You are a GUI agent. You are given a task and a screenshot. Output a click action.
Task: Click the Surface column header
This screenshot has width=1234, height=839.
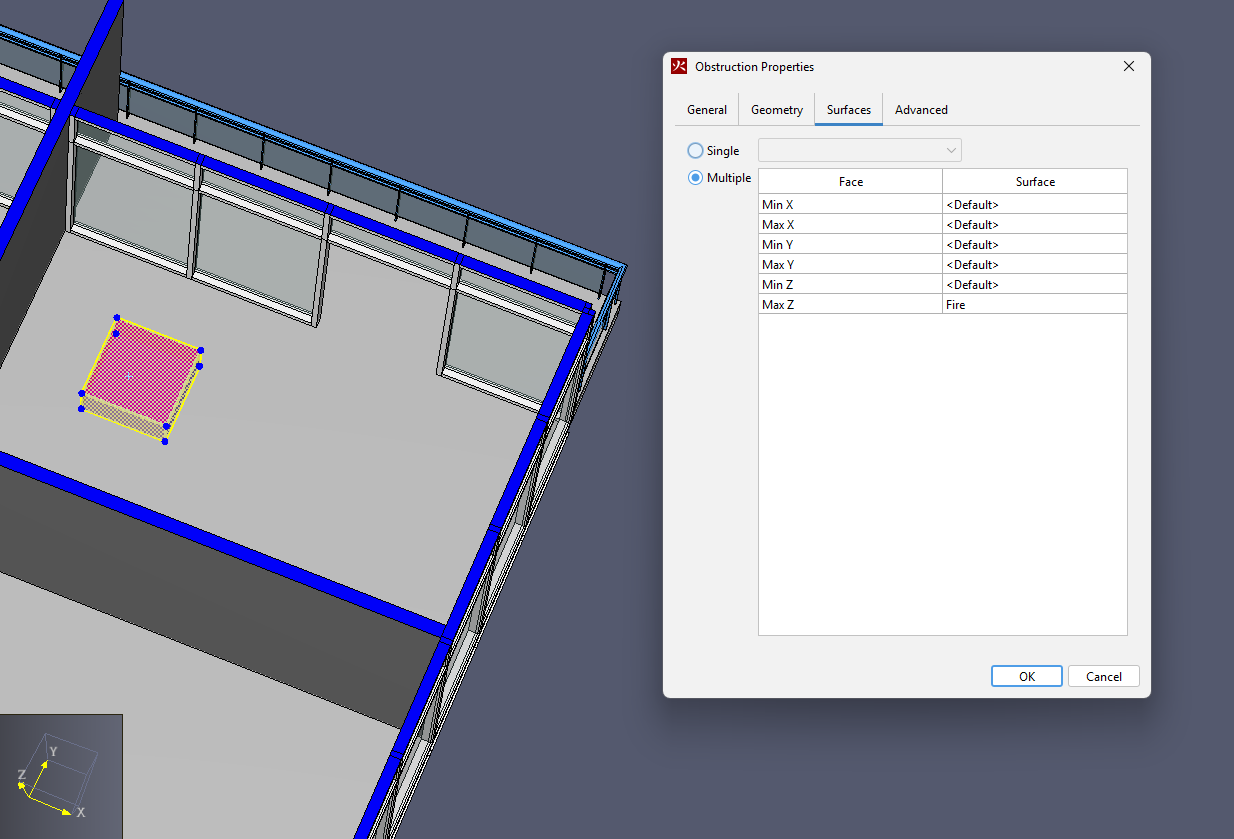pyautogui.click(x=1034, y=182)
